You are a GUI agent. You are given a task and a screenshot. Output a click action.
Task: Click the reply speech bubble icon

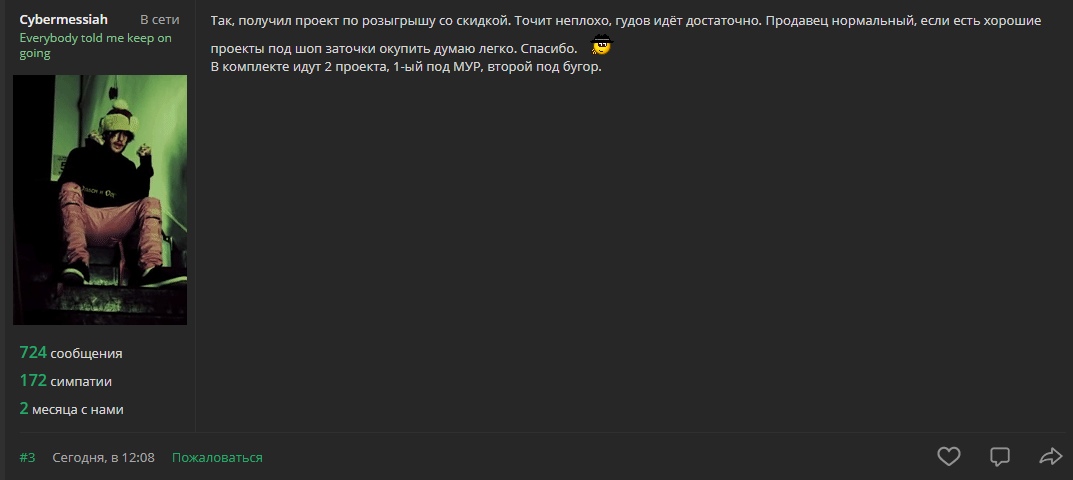click(x=999, y=457)
